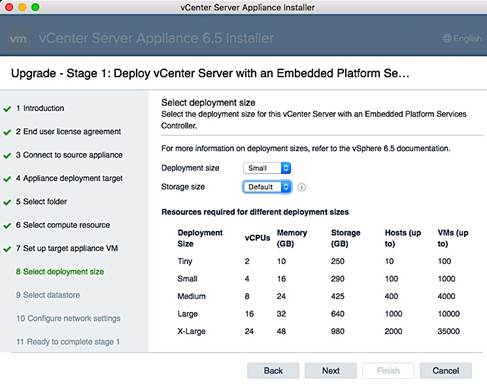Screen dimensions: 487x384
Task: Select step 6 Select compute resource
Action: pyautogui.click(x=63, y=225)
